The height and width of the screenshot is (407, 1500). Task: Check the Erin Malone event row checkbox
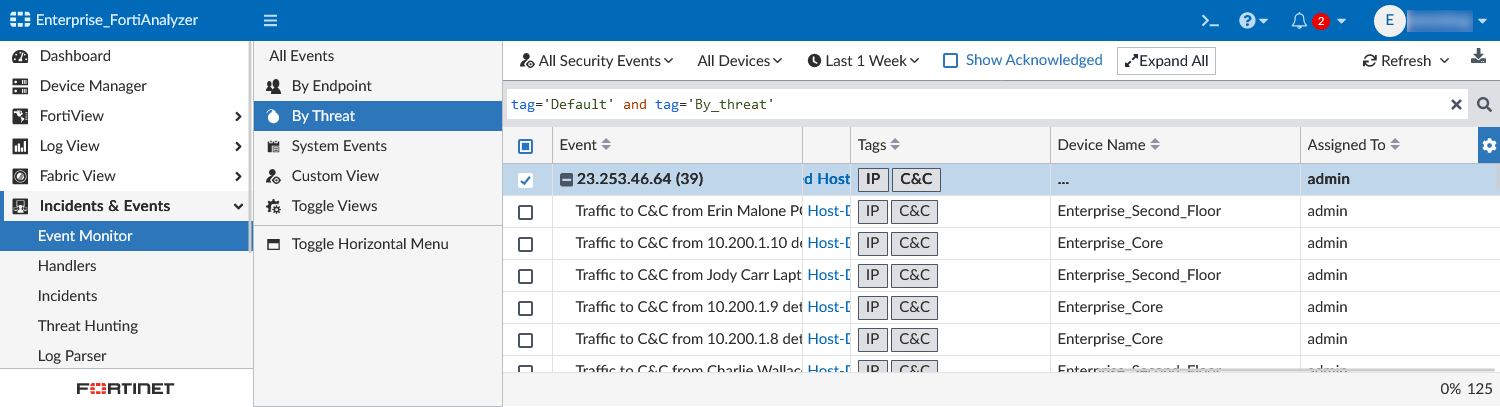click(x=526, y=212)
